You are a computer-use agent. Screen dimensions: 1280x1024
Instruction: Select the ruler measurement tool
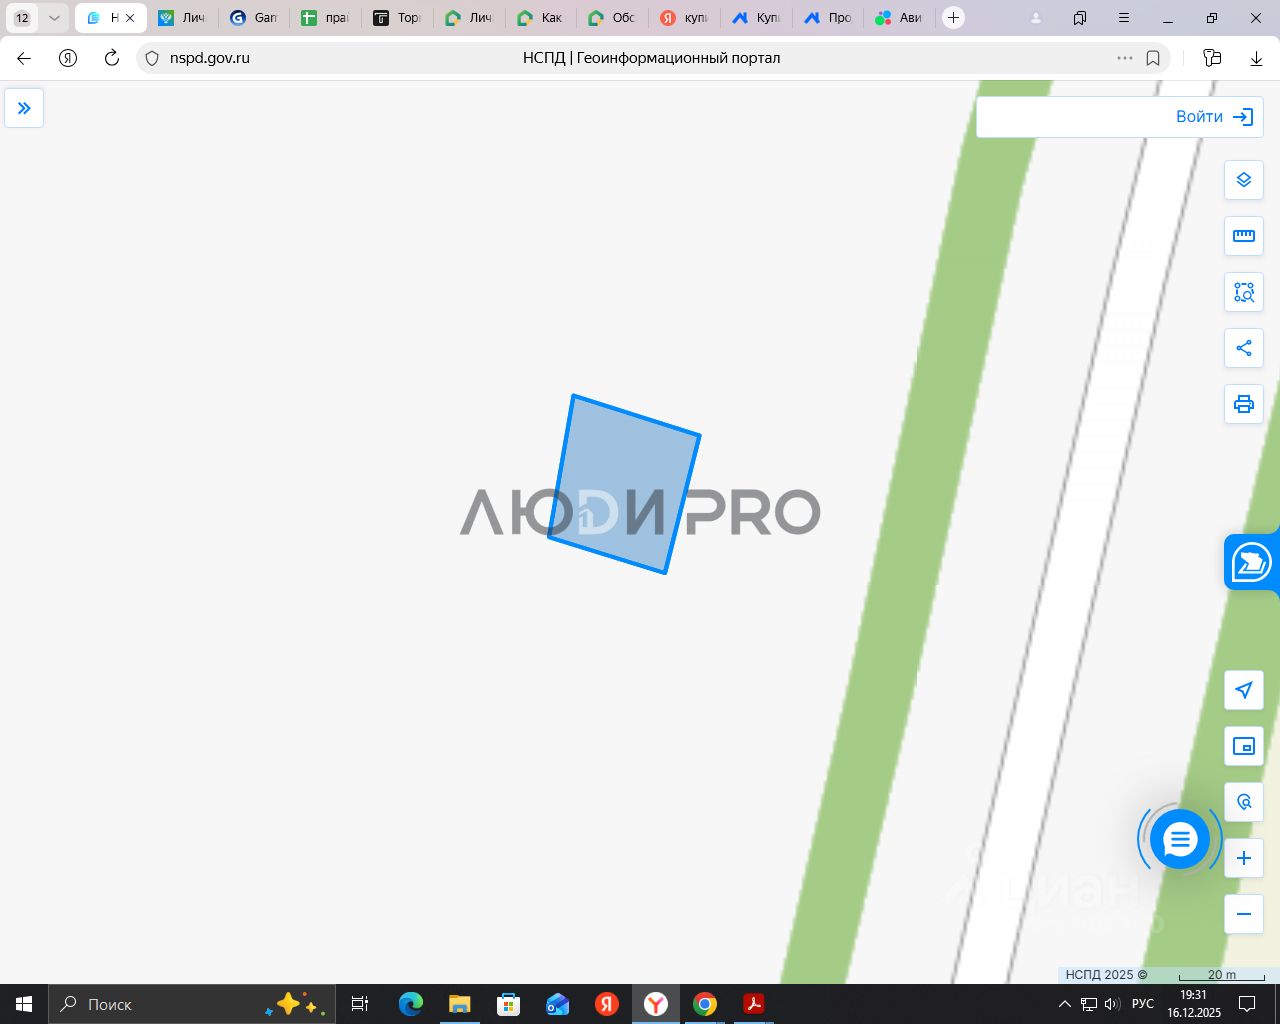click(x=1244, y=236)
